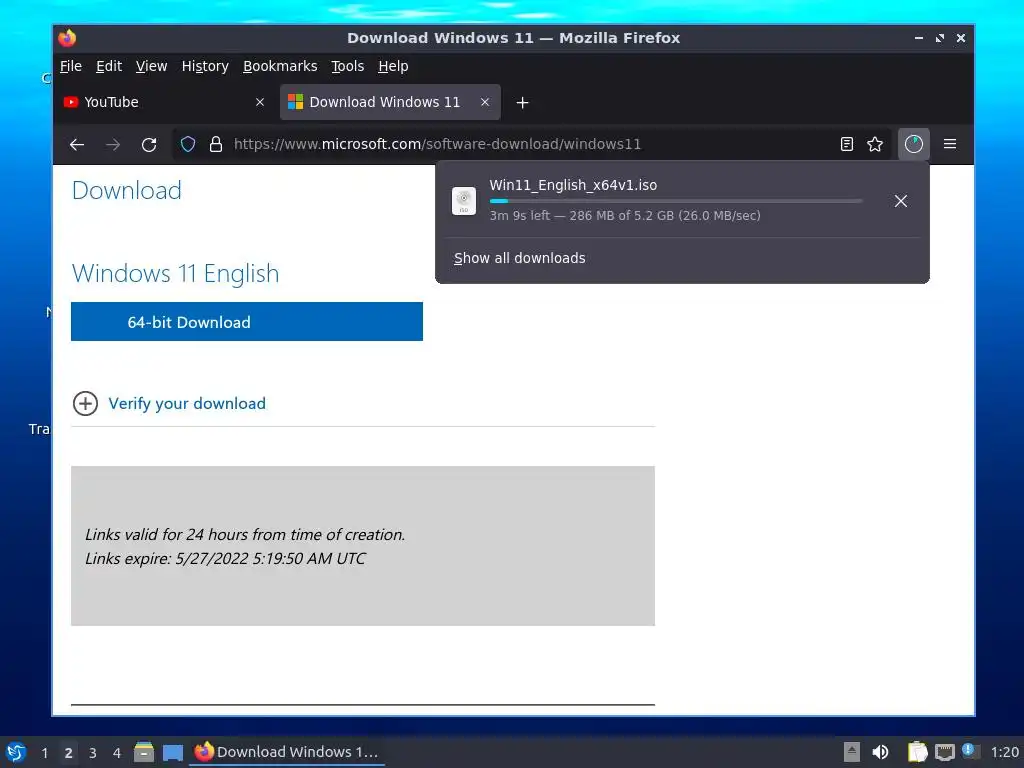This screenshot has width=1024, height=768.
Task: Click the Verify your download link text
Action: pos(187,404)
